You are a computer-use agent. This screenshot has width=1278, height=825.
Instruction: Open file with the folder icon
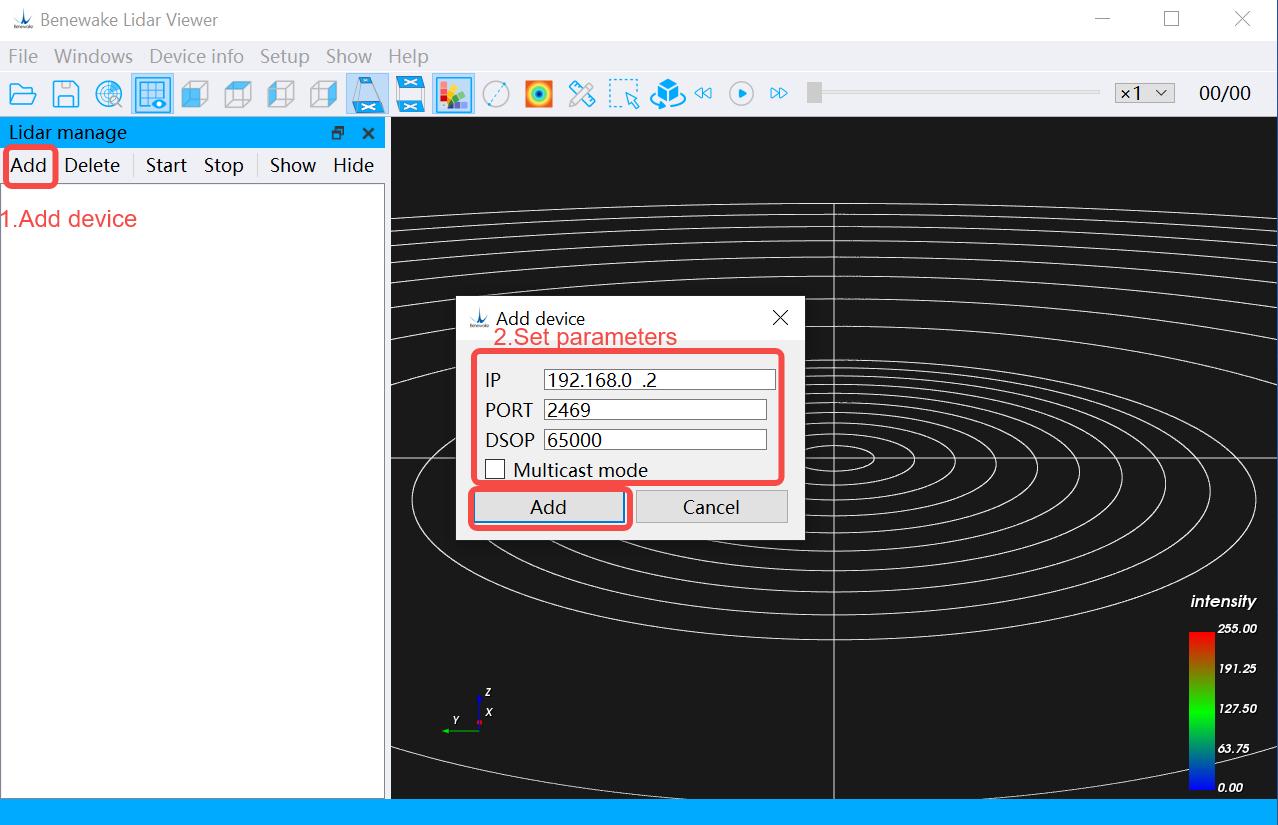tap(22, 94)
